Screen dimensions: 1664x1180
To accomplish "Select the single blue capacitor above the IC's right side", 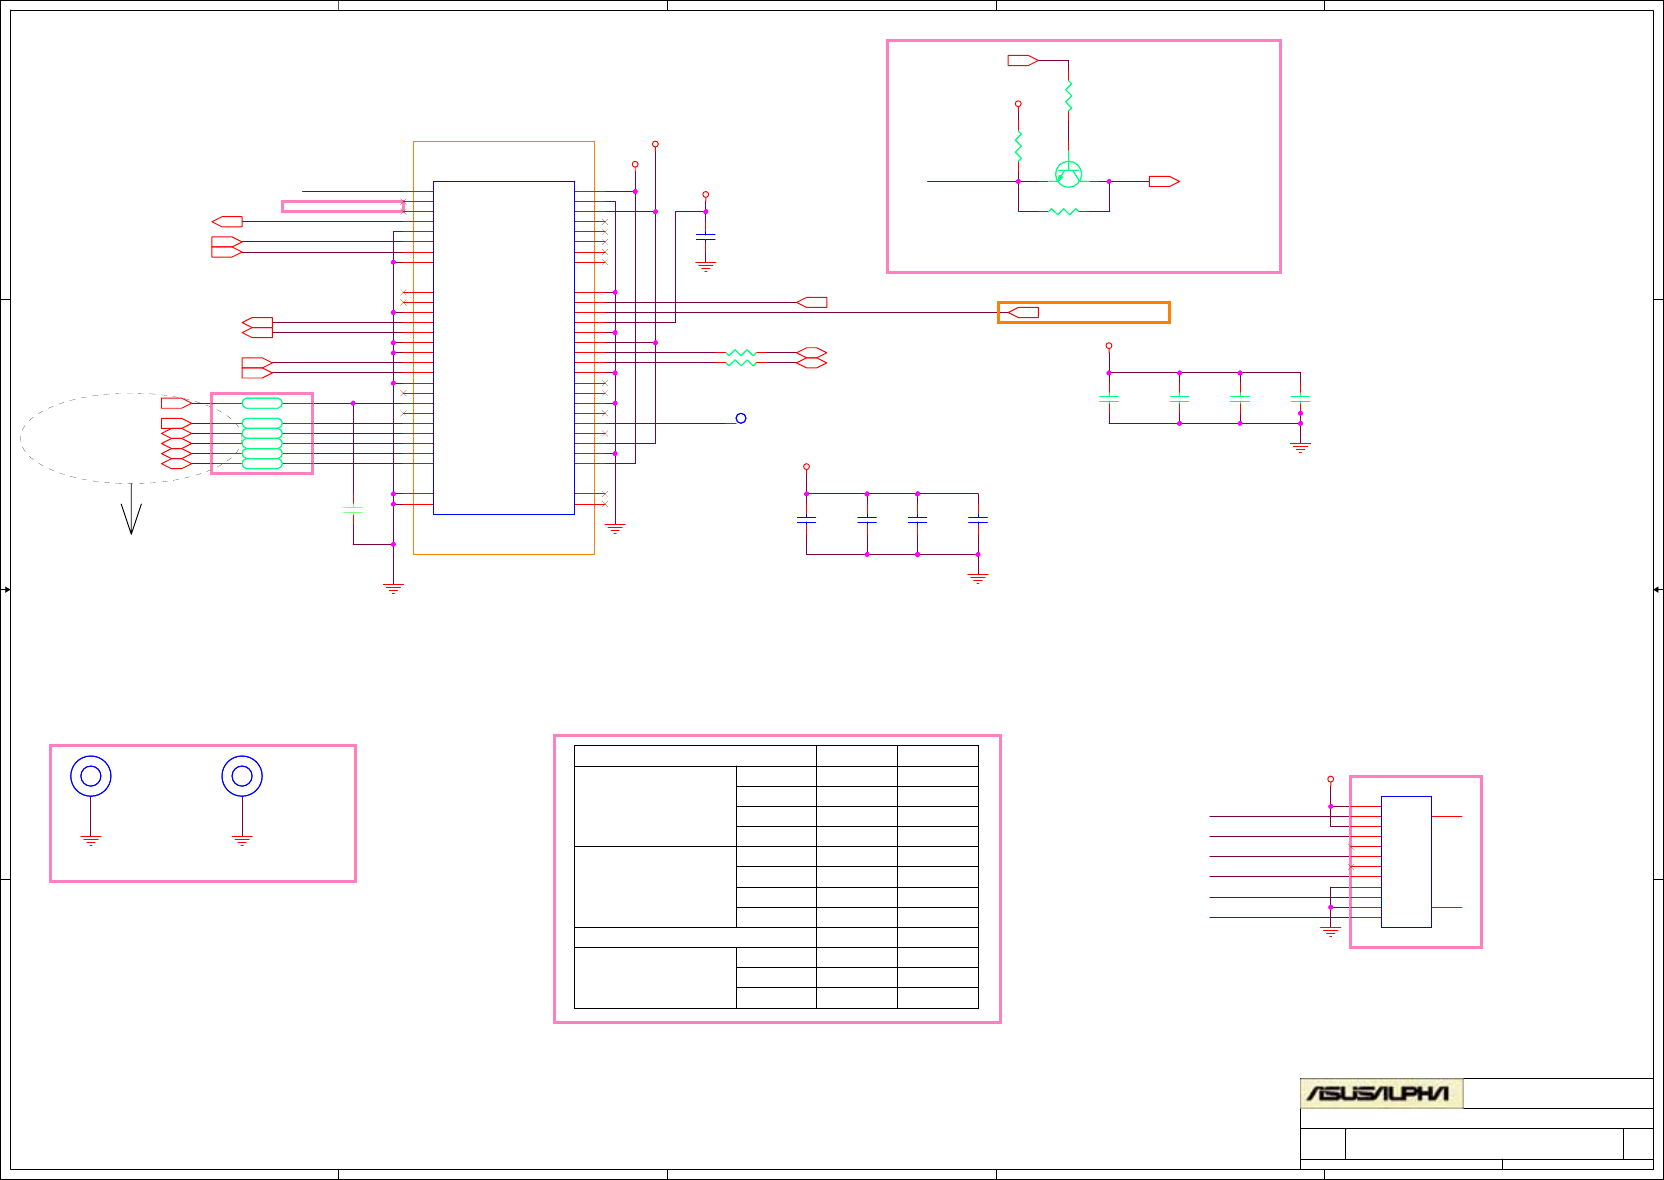I will tap(705, 236).
